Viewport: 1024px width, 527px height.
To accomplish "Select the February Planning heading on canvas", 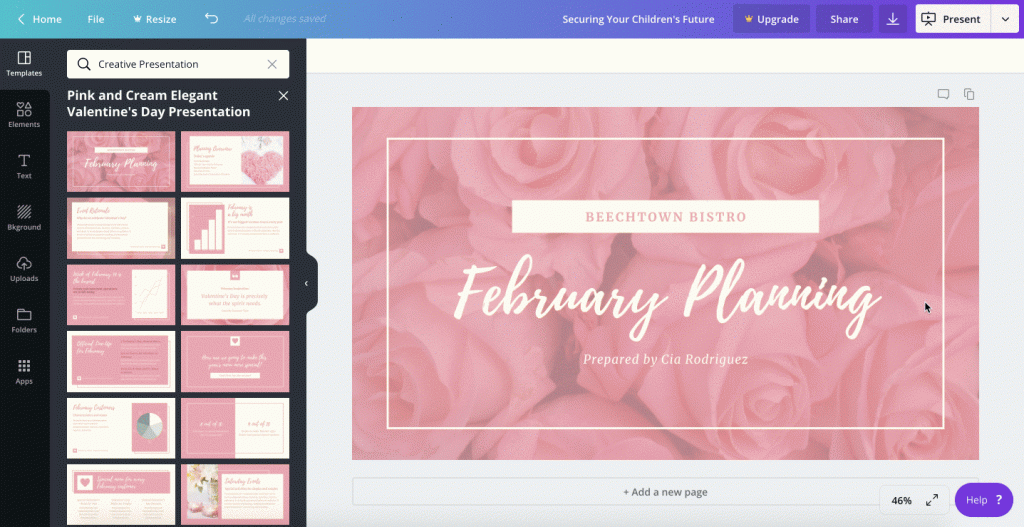I will pos(667,298).
